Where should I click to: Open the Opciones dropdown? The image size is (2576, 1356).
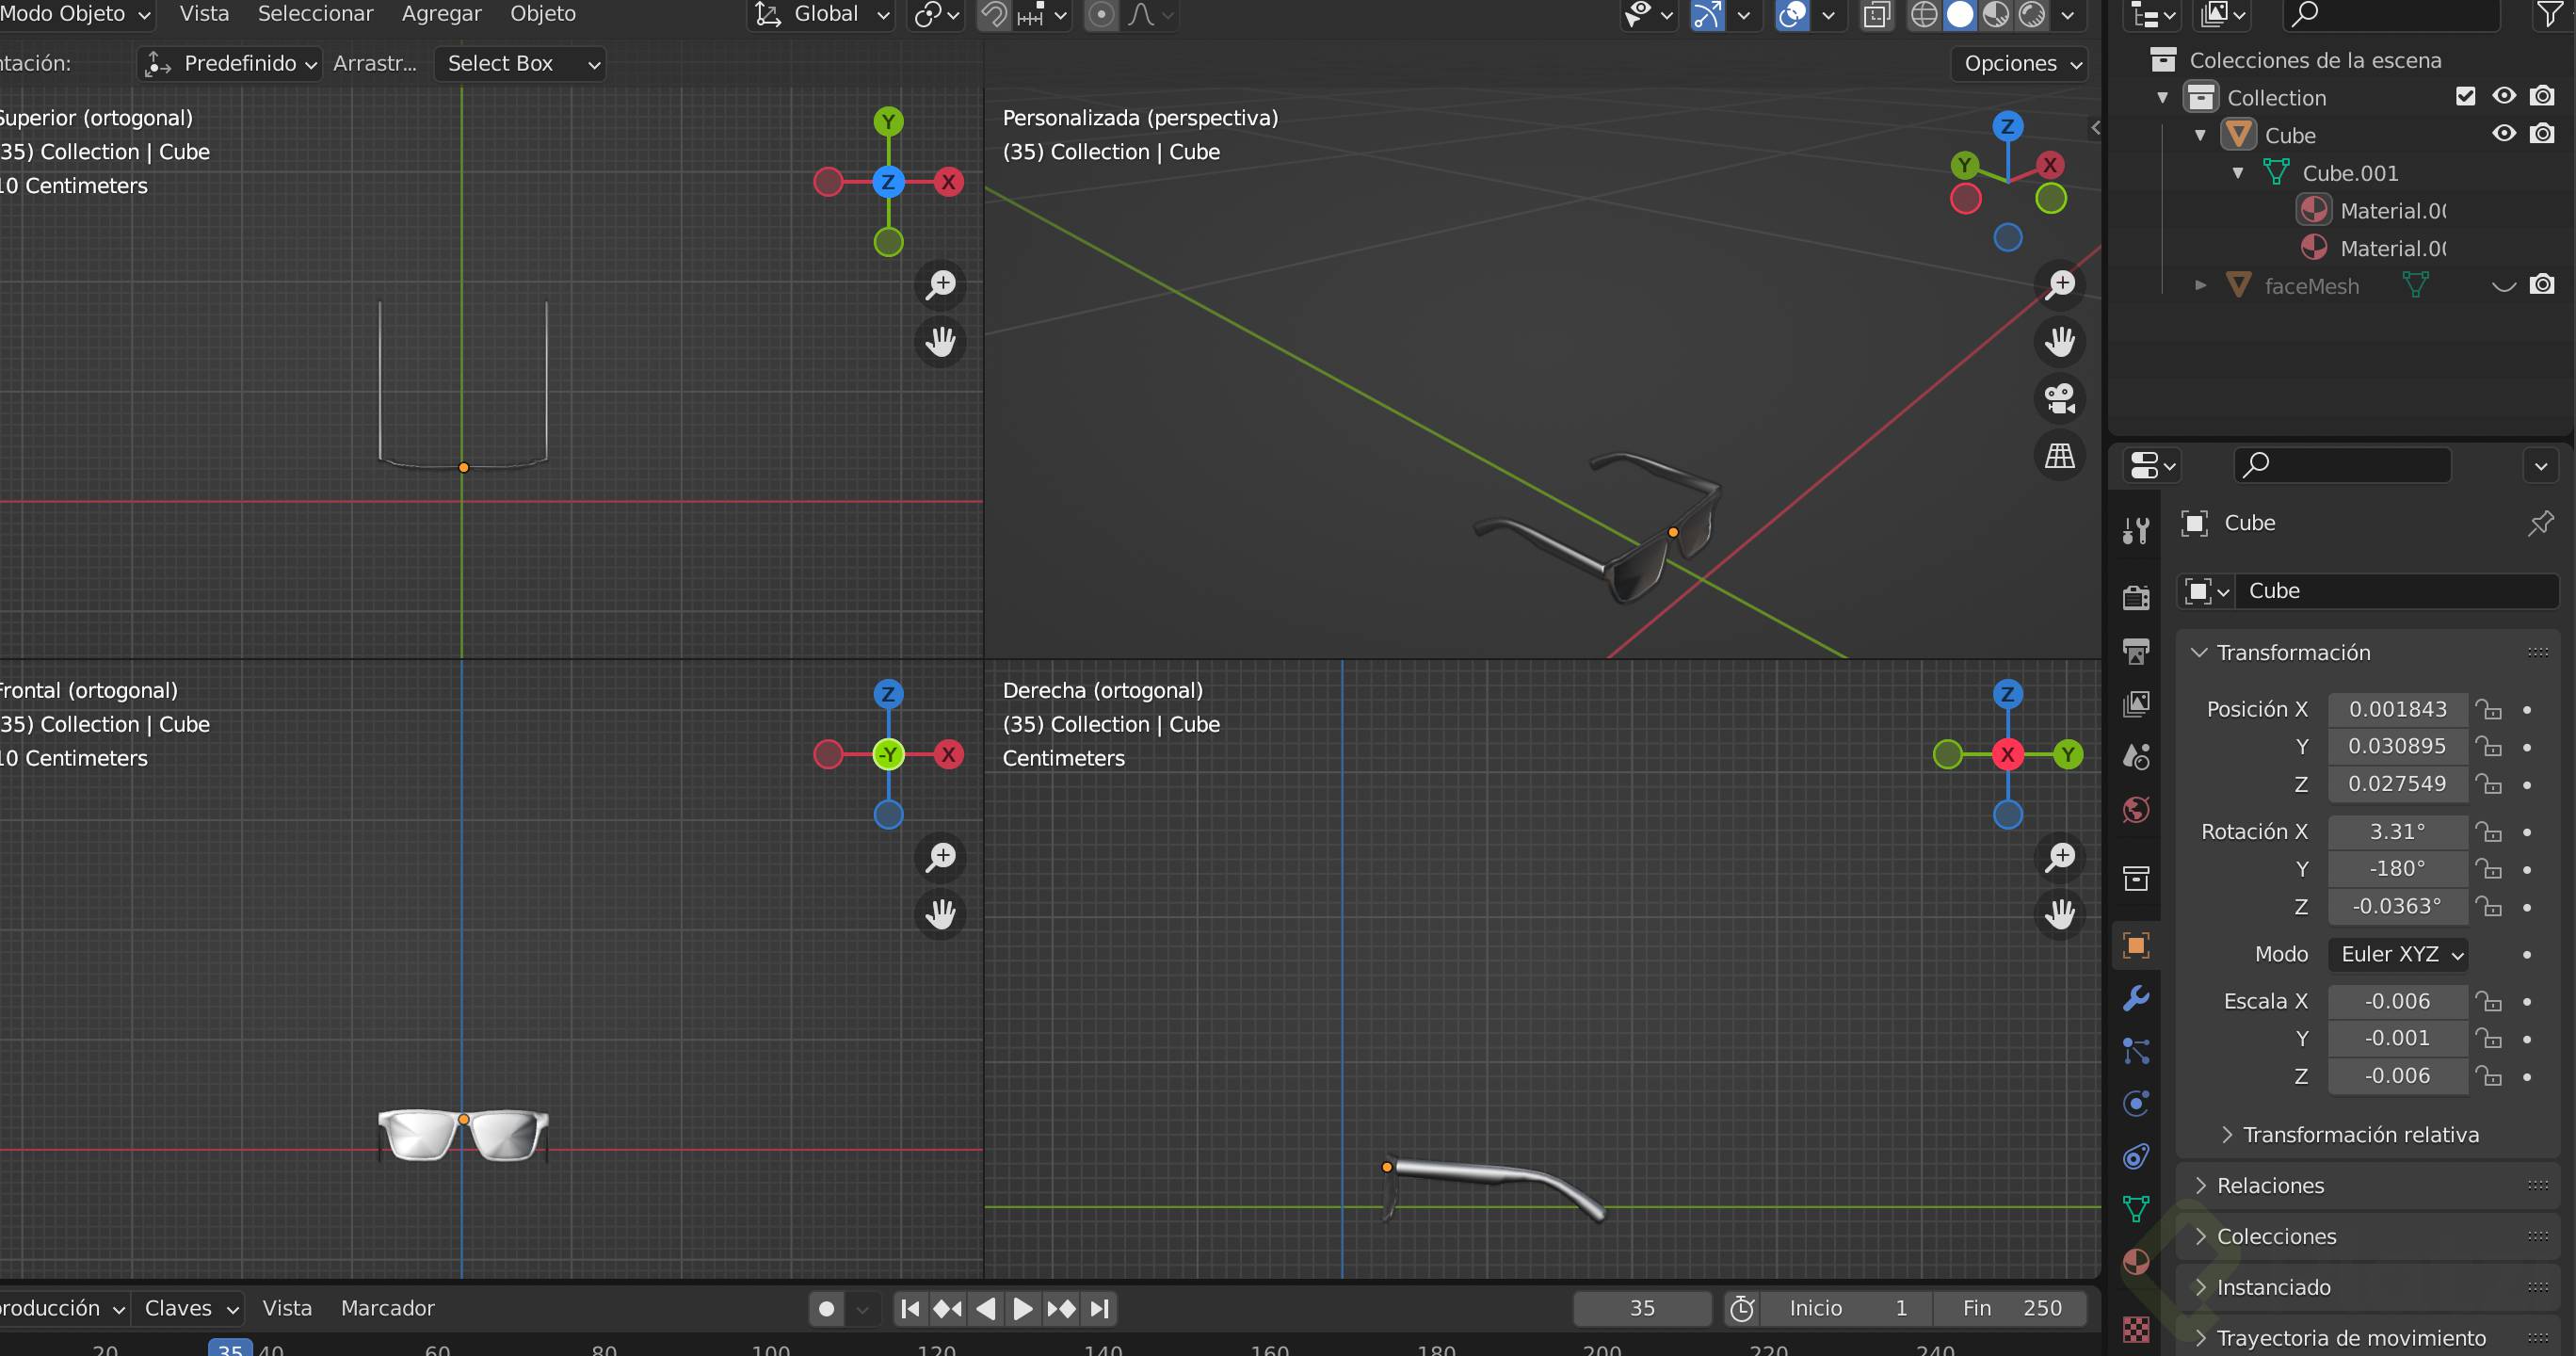(2020, 64)
